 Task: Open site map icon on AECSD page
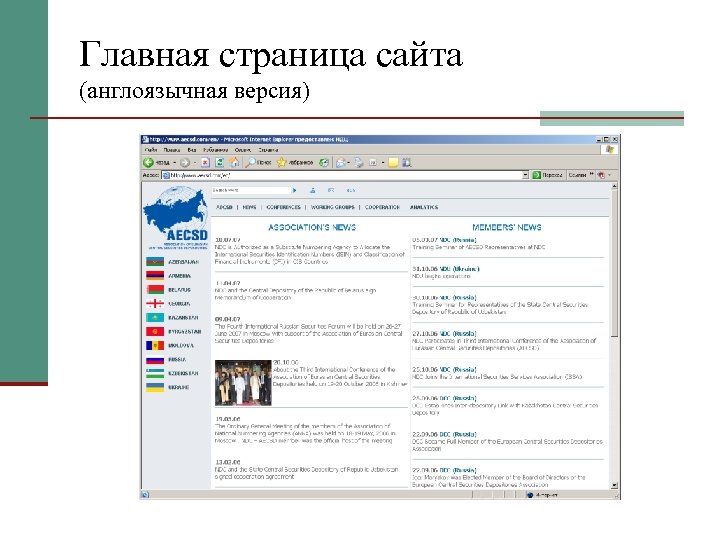tap(313, 190)
